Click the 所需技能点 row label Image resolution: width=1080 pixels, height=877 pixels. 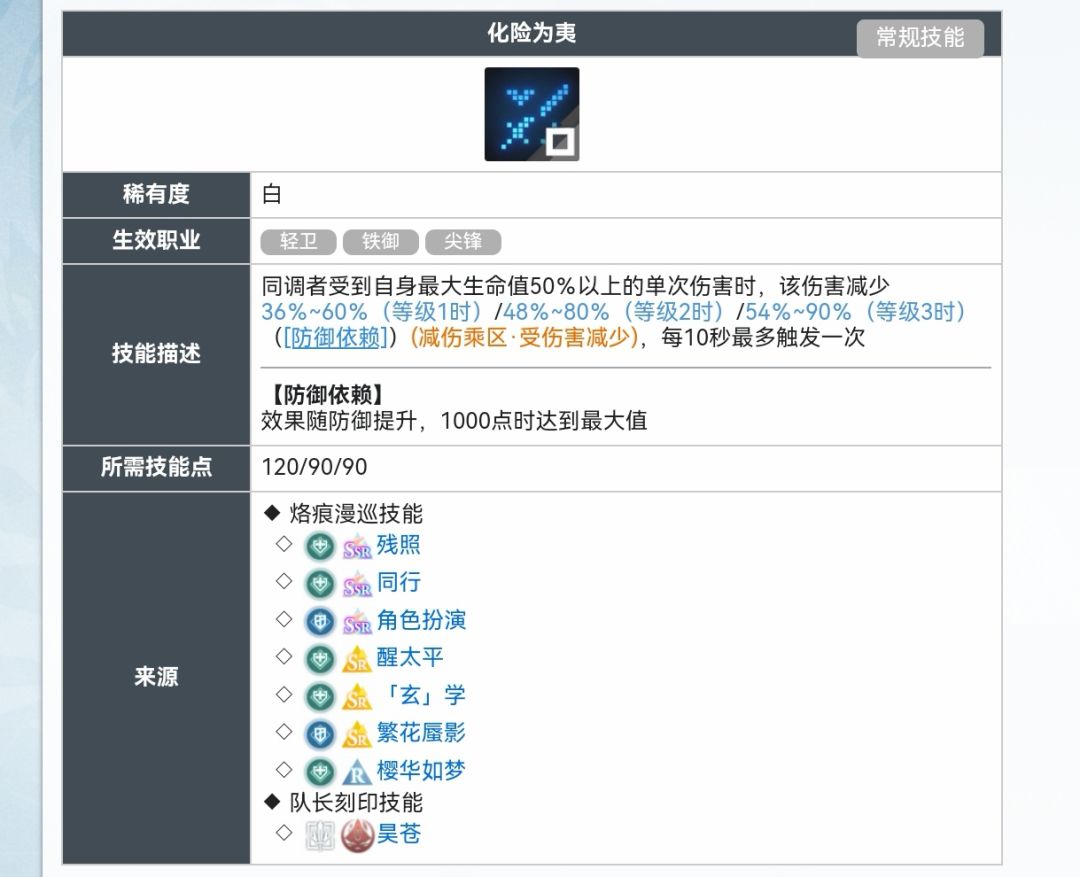156,467
